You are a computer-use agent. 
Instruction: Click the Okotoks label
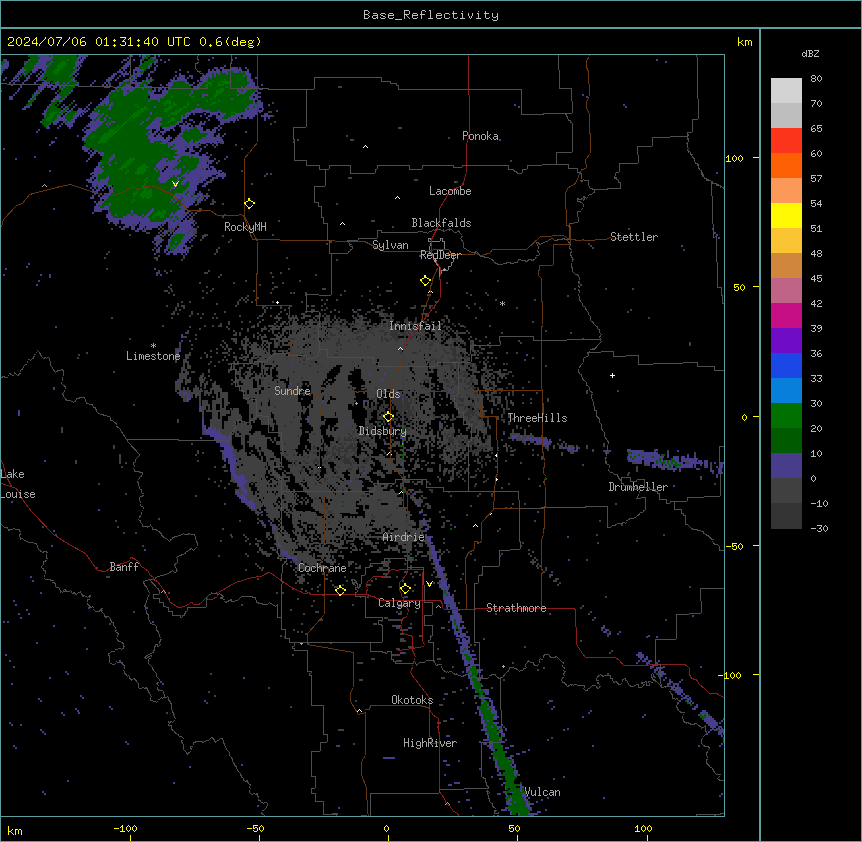pyautogui.click(x=412, y=700)
